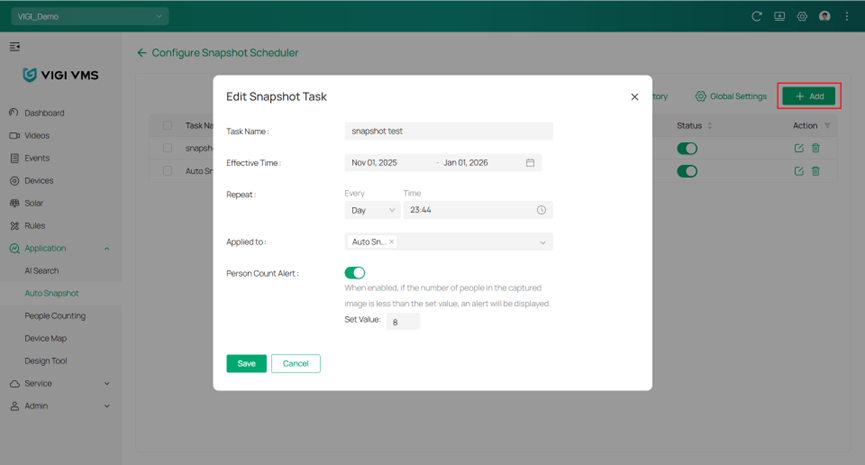
Task: Filter the Action column
Action: pyautogui.click(x=827, y=126)
